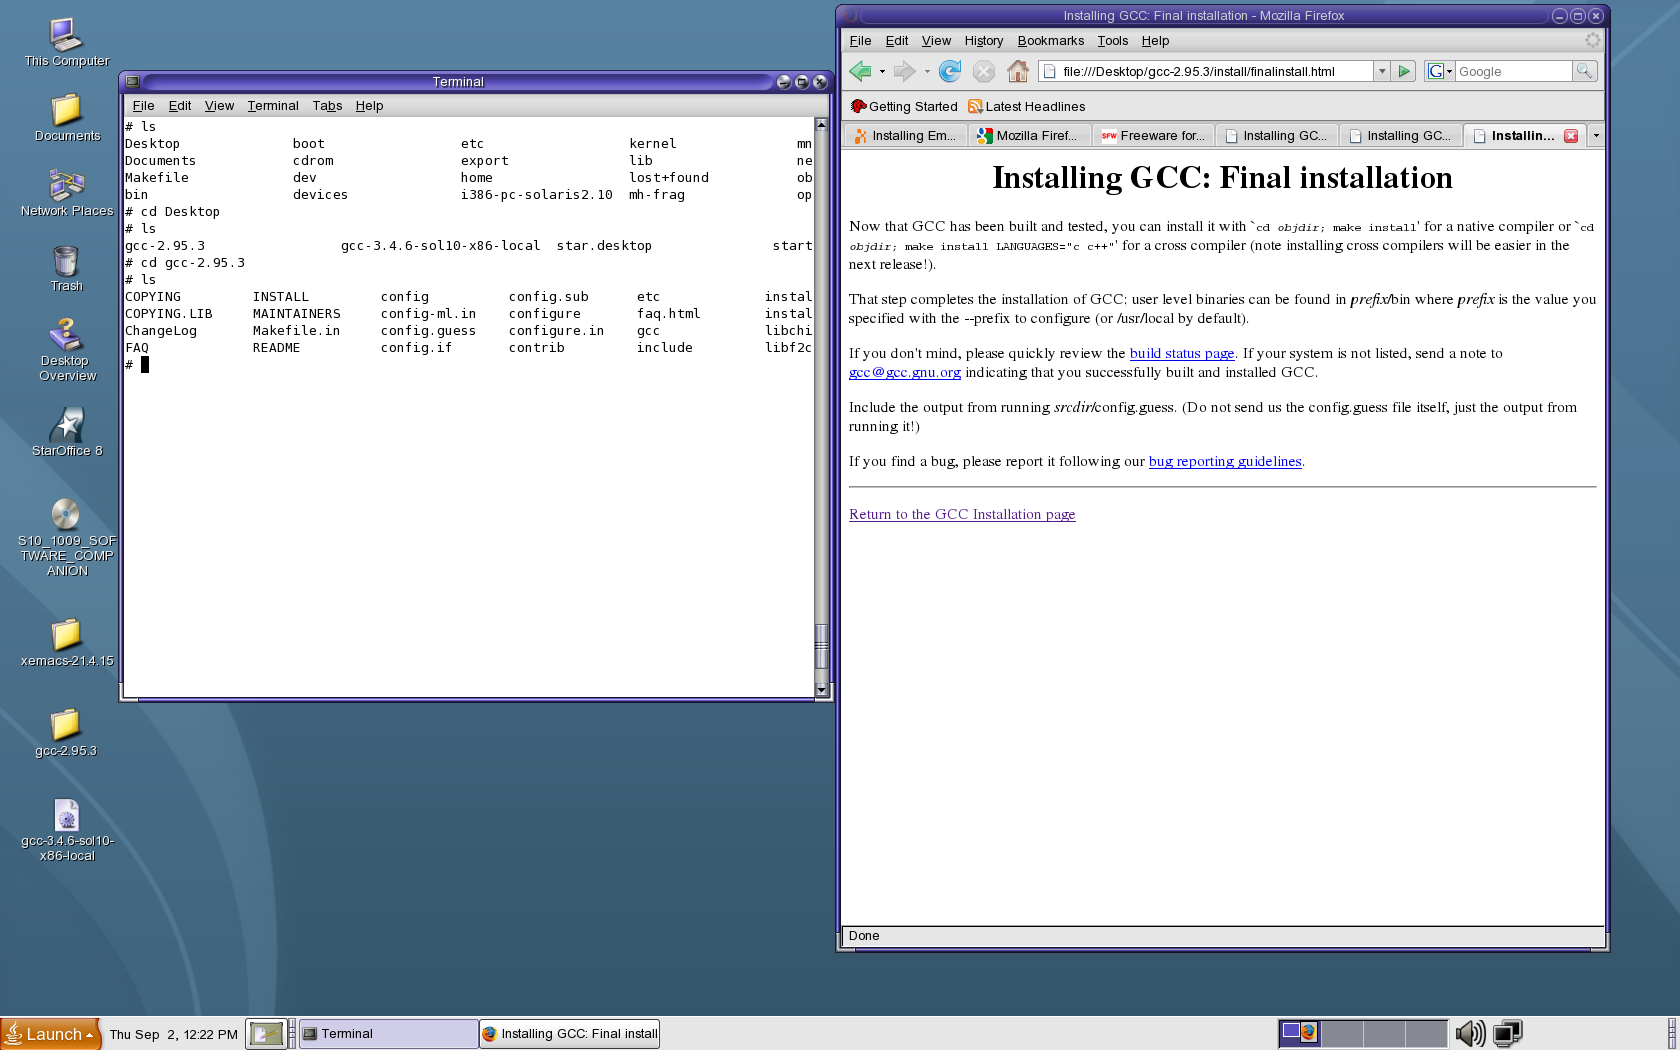
Task: Expand the URL bar history dropdown
Action: point(1382,71)
